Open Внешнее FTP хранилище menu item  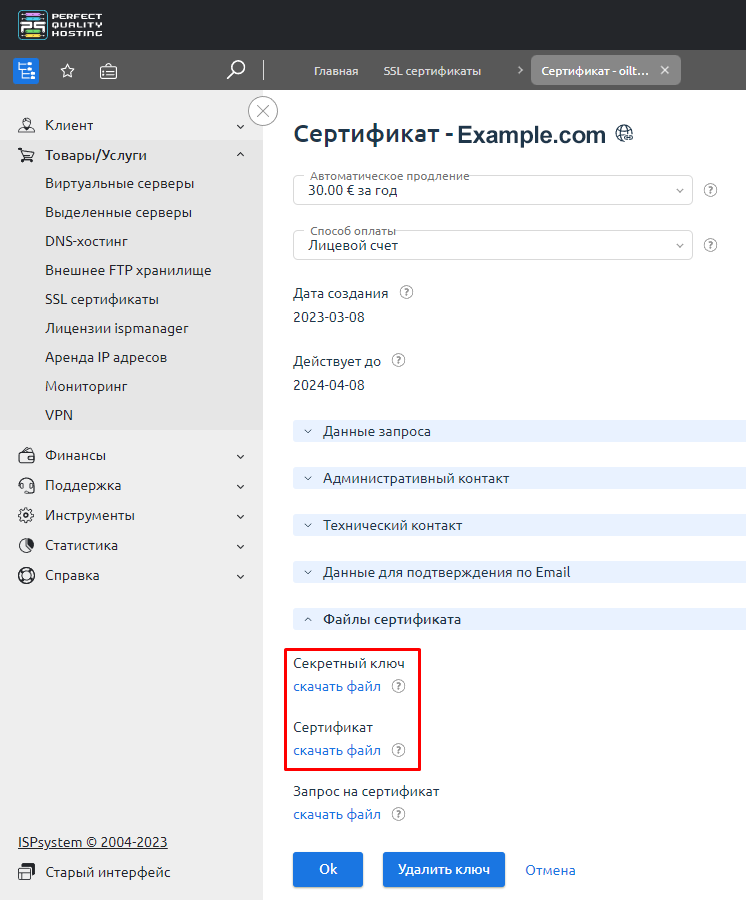click(x=128, y=270)
